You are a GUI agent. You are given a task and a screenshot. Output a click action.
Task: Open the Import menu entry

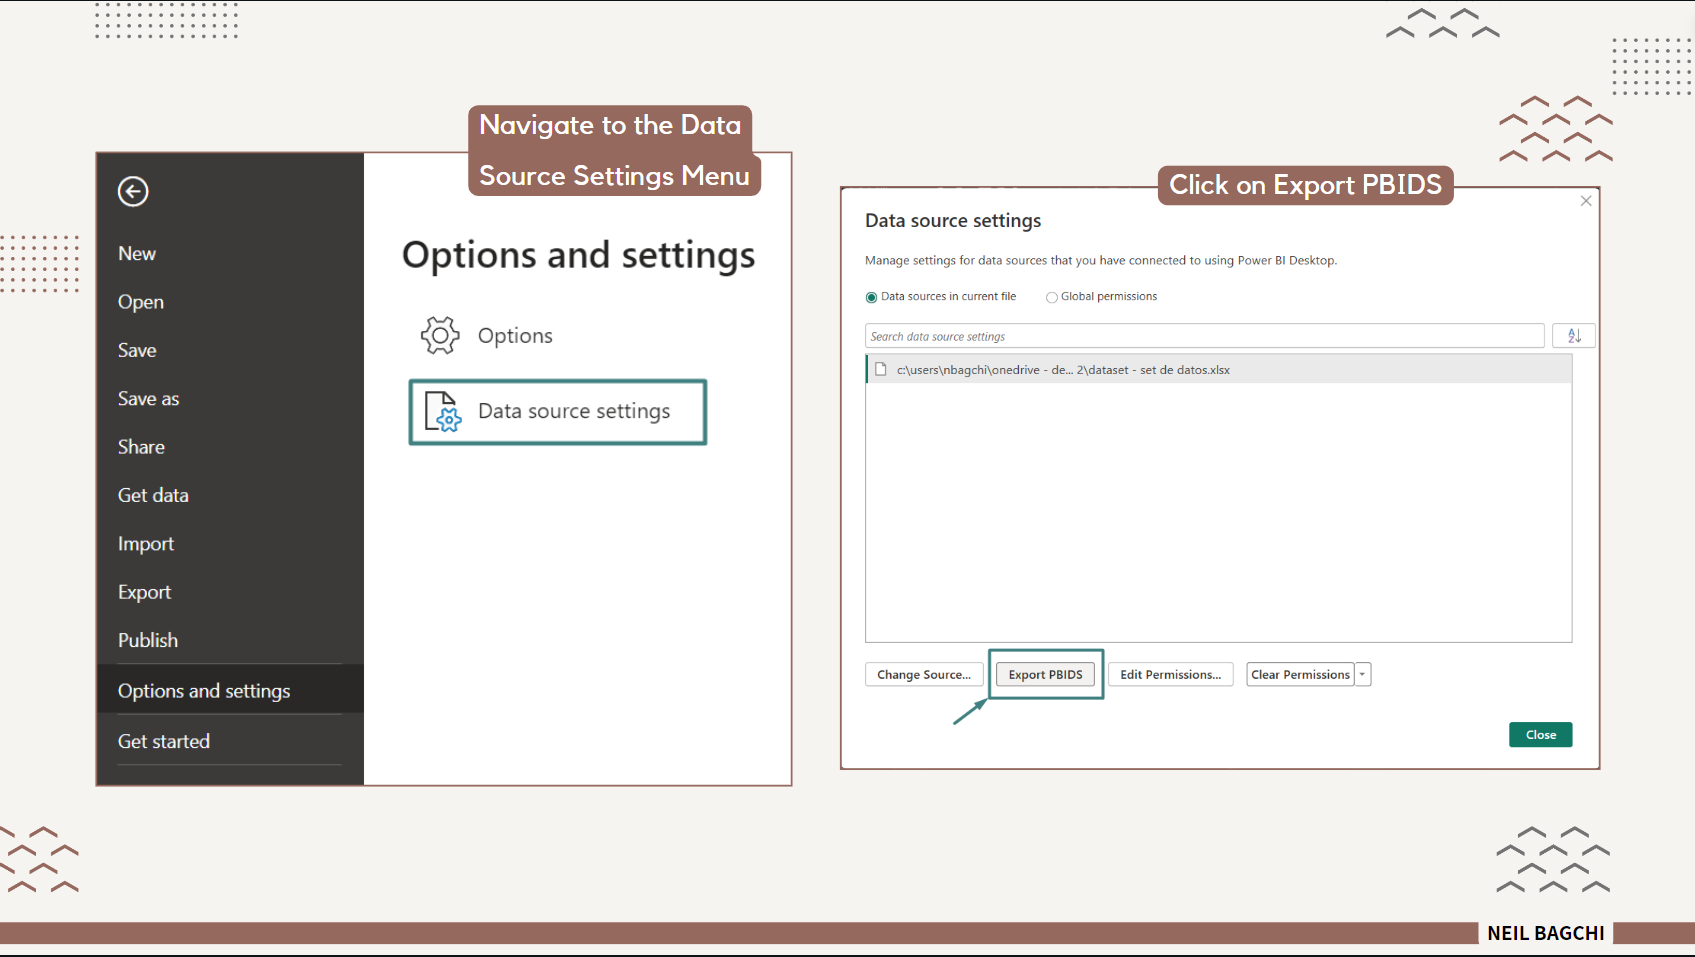click(146, 543)
